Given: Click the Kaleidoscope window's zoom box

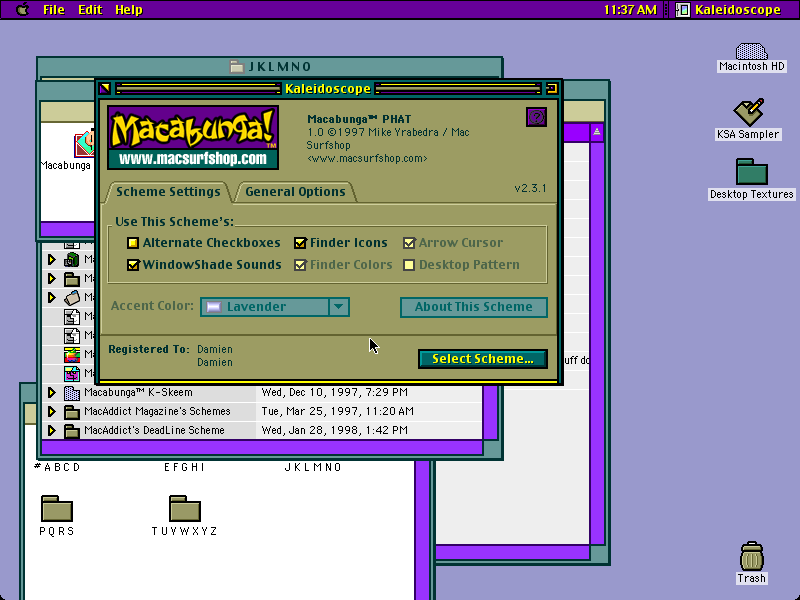Looking at the screenshot, I should click(552, 89).
